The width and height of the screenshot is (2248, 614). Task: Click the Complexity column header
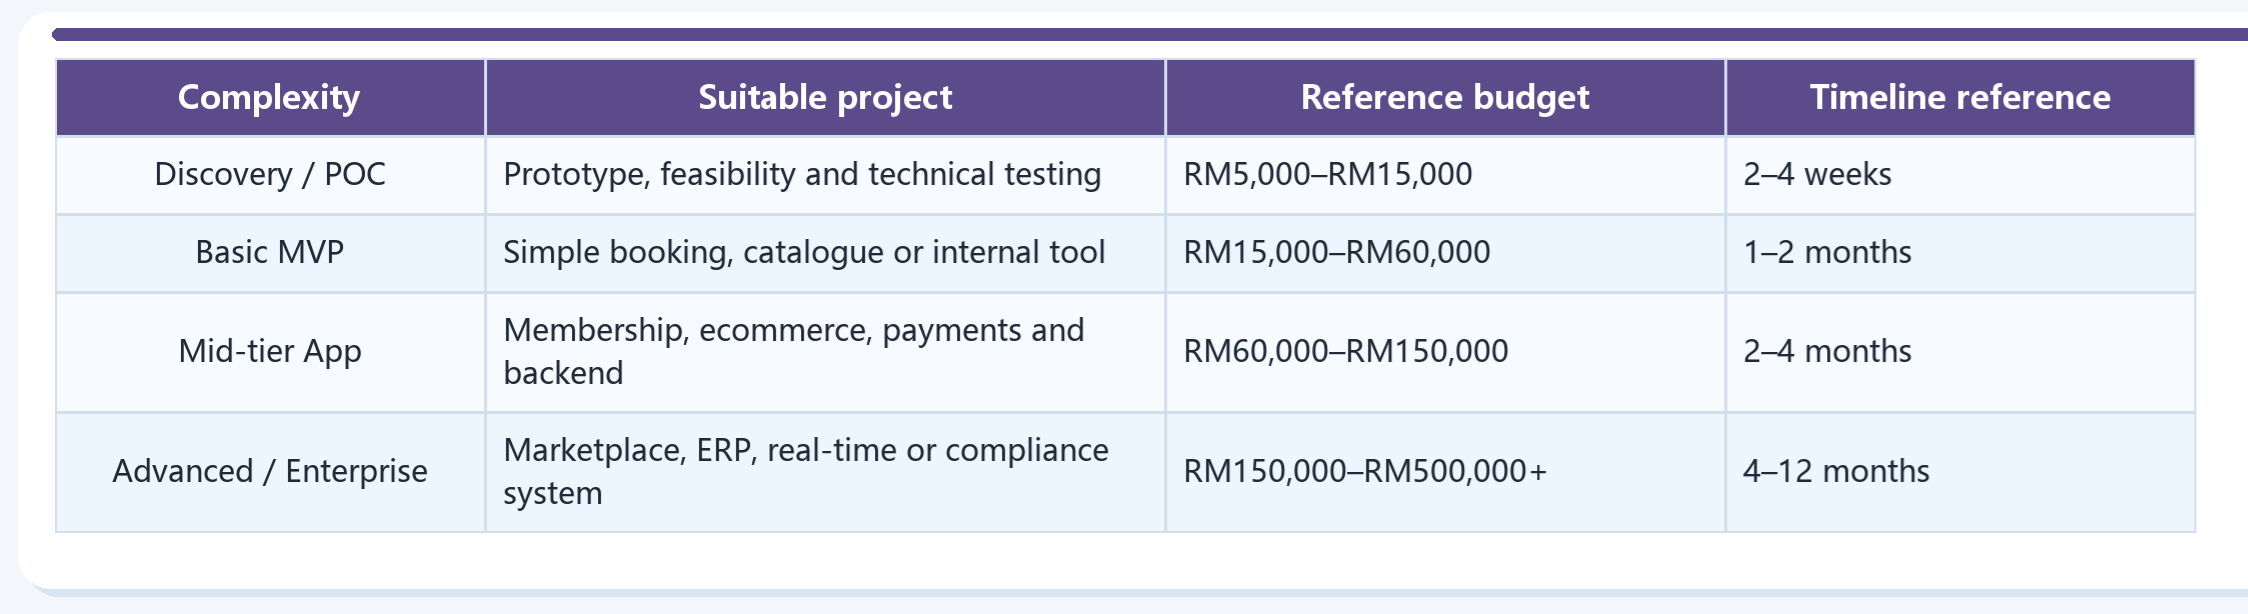[270, 97]
